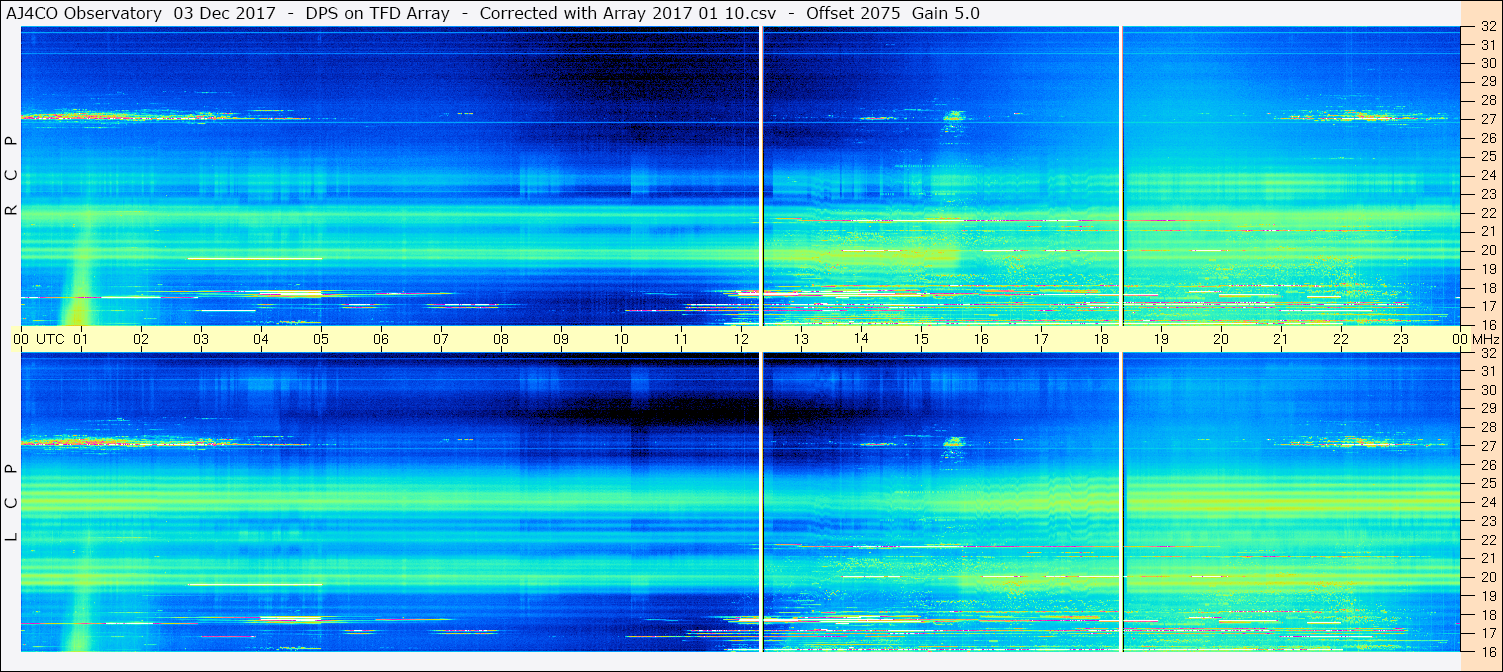Click the 20 MHz tick label of RCP panel
Screen dimensions: 1503x672
(x=1487, y=250)
